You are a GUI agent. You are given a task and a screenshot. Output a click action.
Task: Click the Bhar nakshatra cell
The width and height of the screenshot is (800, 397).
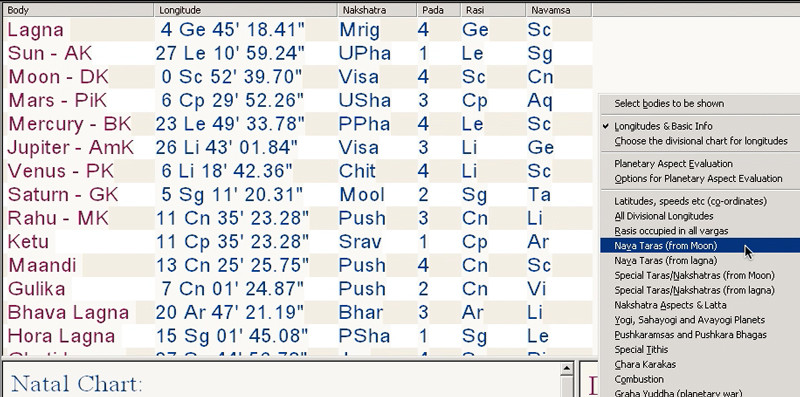(361, 312)
